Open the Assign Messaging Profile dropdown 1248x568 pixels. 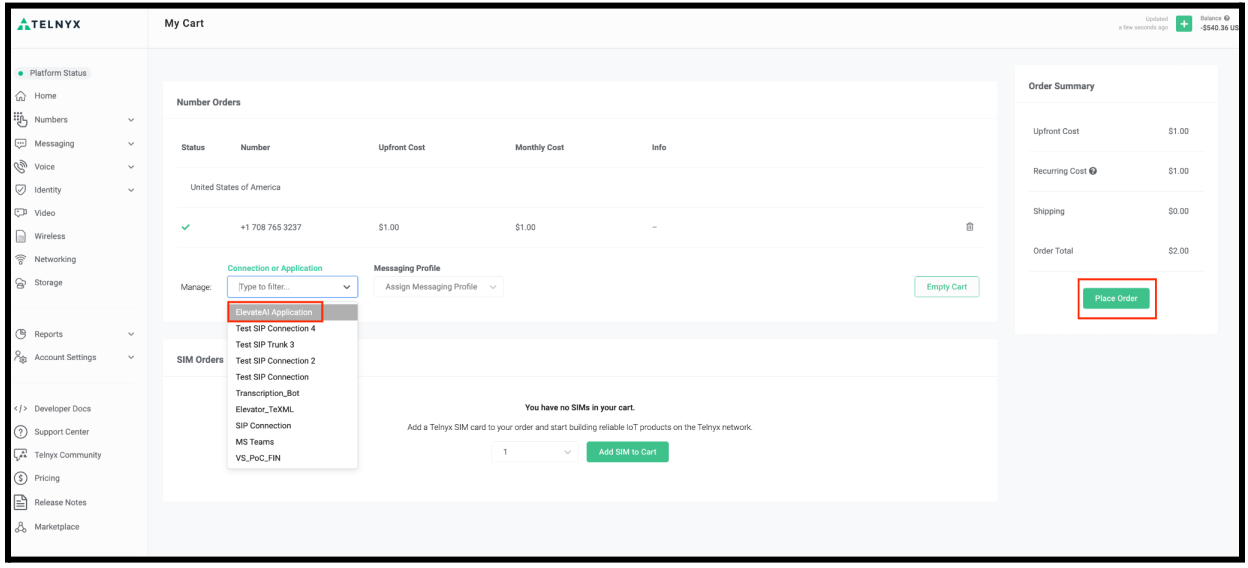(x=438, y=287)
